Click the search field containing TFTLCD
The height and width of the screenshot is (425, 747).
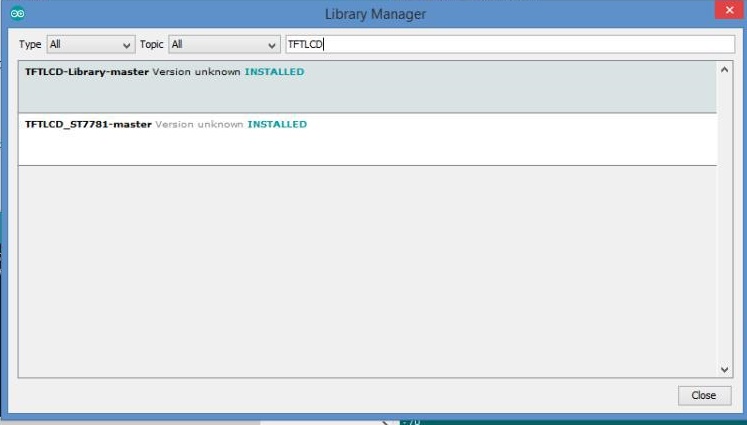[508, 45]
